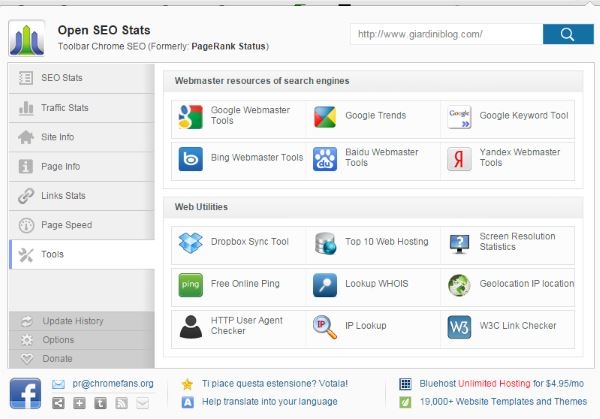Click the green Ping icon
Viewport: 600px width, 419px height.
click(x=190, y=285)
